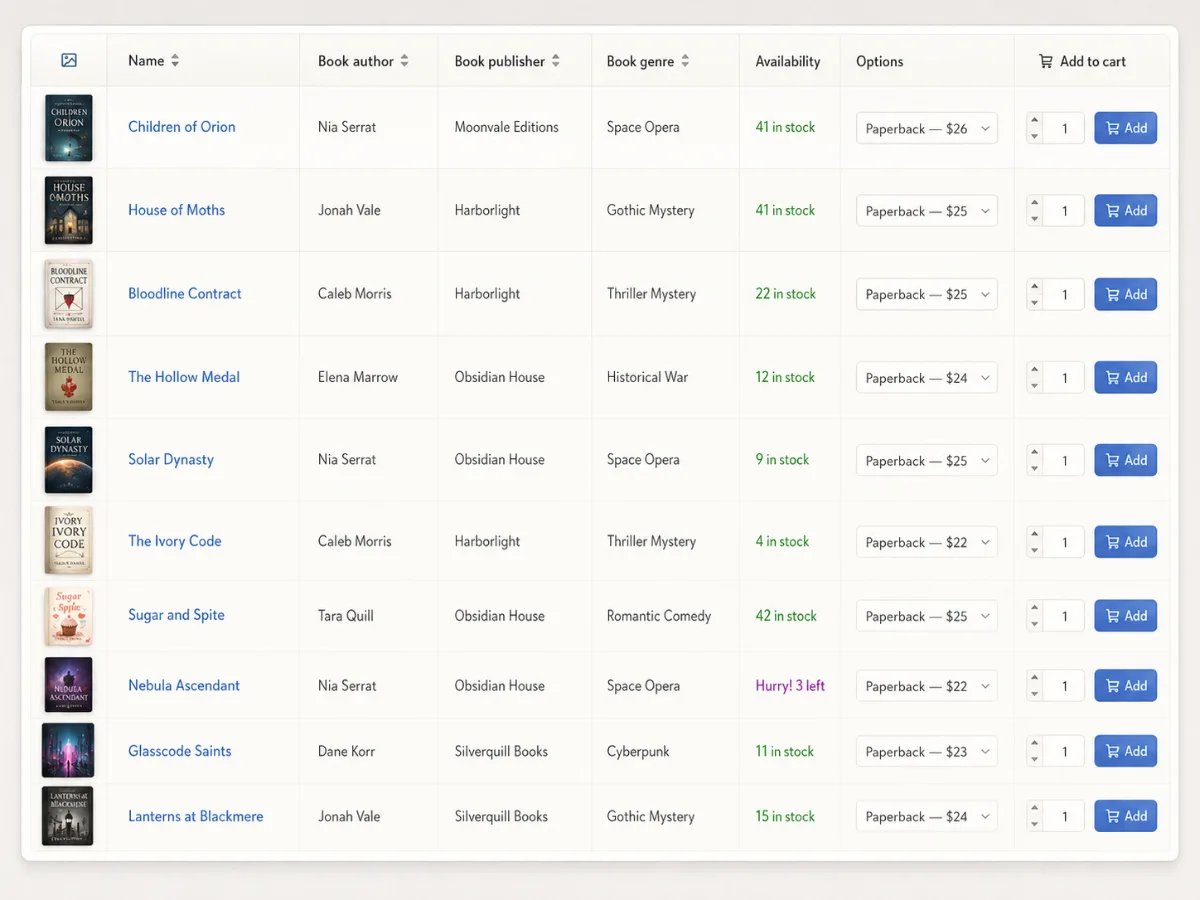Open Sugar and Spite cover thumbnail
This screenshot has width=1200, height=900.
tap(69, 616)
